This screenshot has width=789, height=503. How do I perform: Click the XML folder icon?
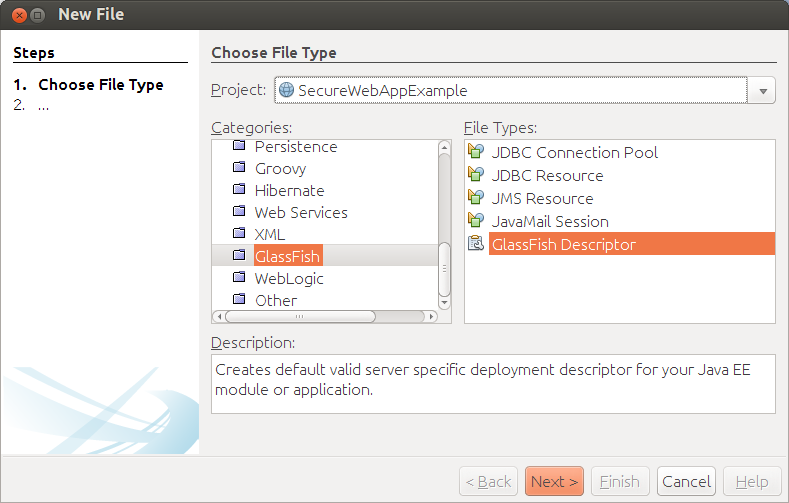(x=239, y=233)
